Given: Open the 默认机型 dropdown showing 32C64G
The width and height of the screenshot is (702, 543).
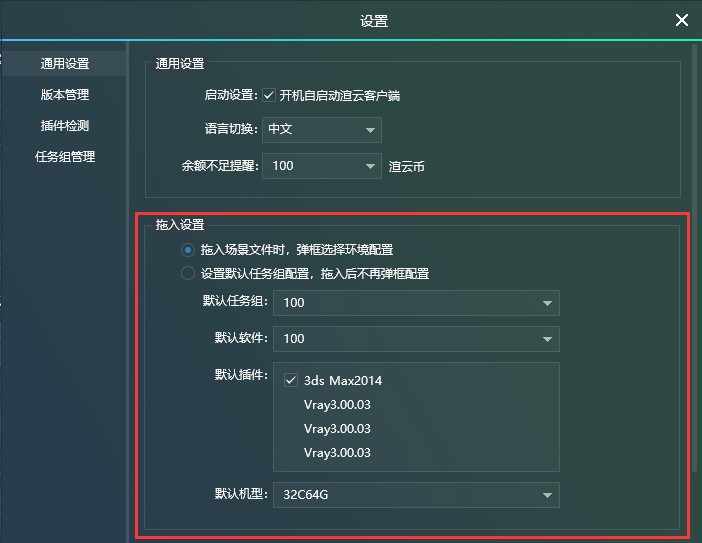Looking at the screenshot, I should (x=416, y=495).
